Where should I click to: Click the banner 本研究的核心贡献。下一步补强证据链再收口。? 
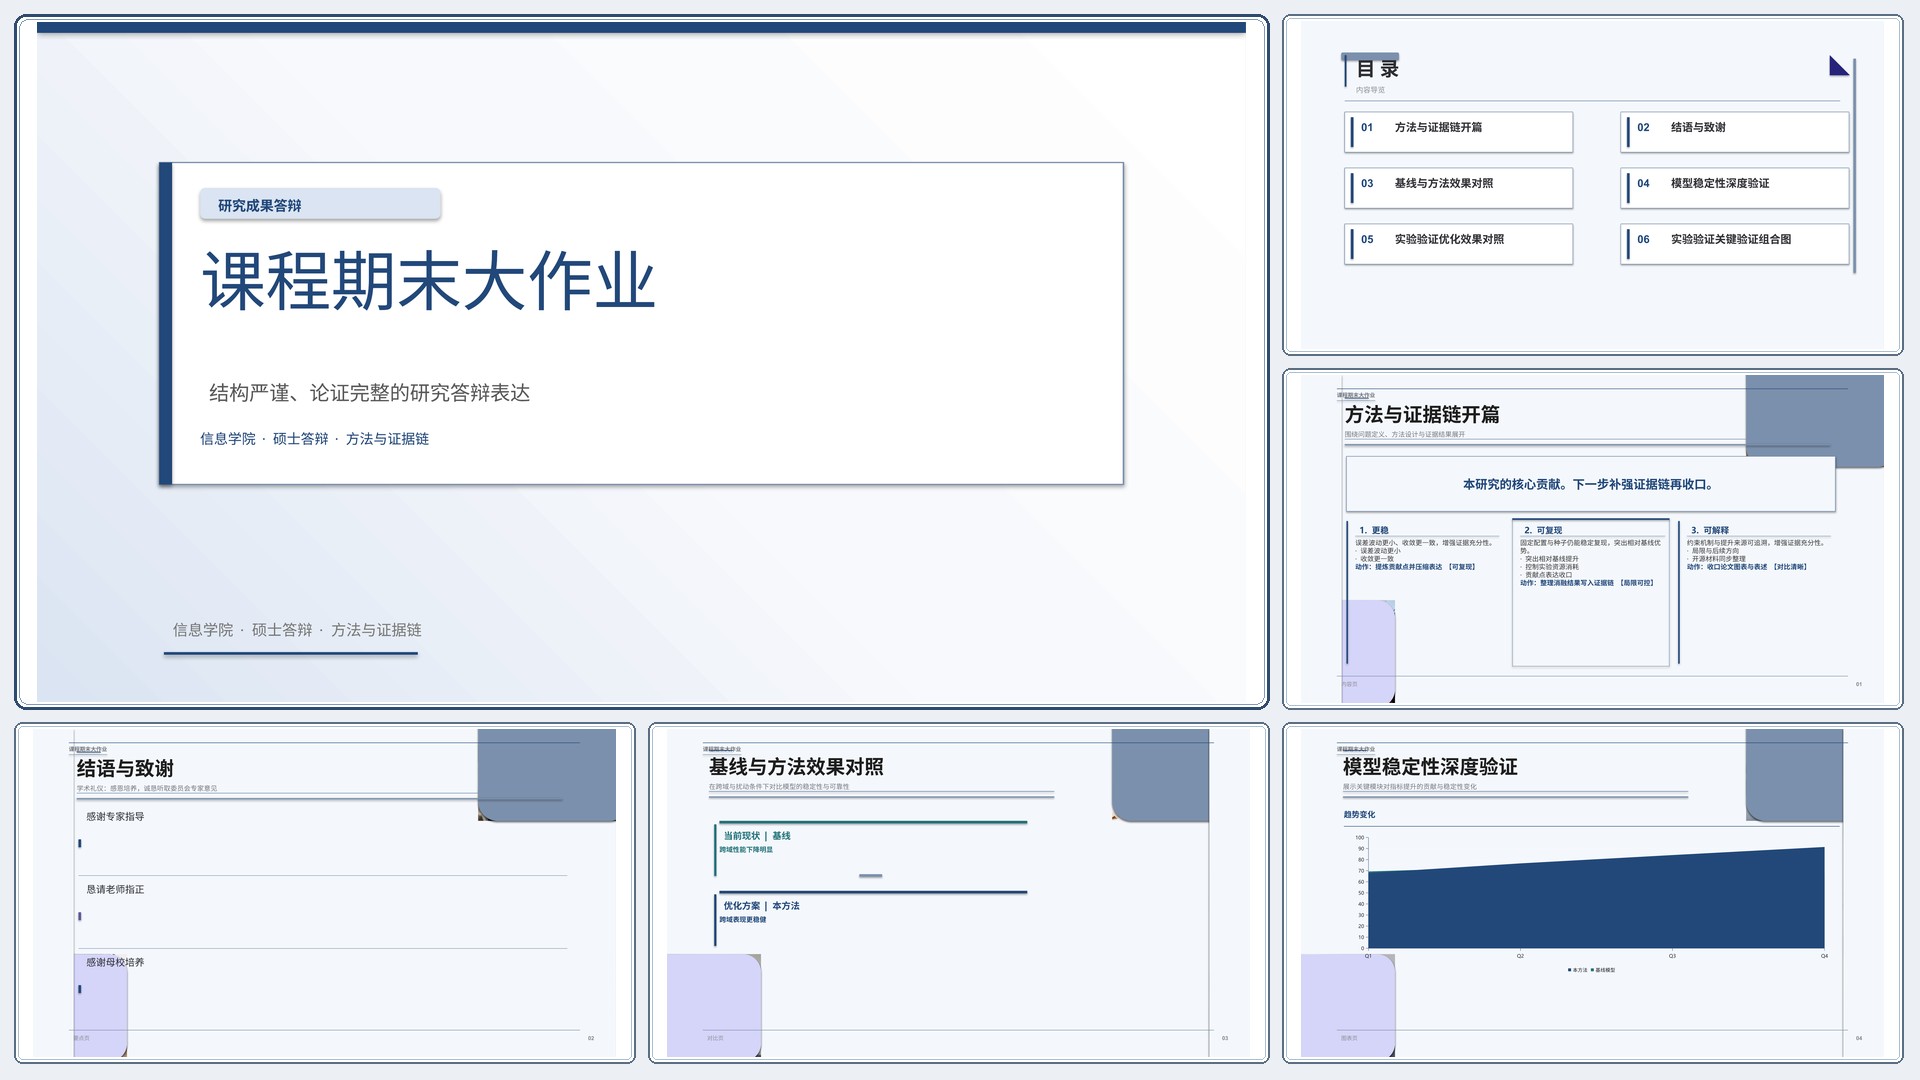1590,484
